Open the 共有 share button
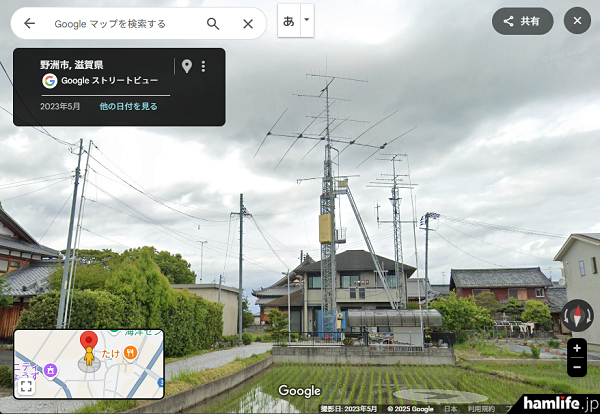The height and width of the screenshot is (414, 600). click(522, 21)
